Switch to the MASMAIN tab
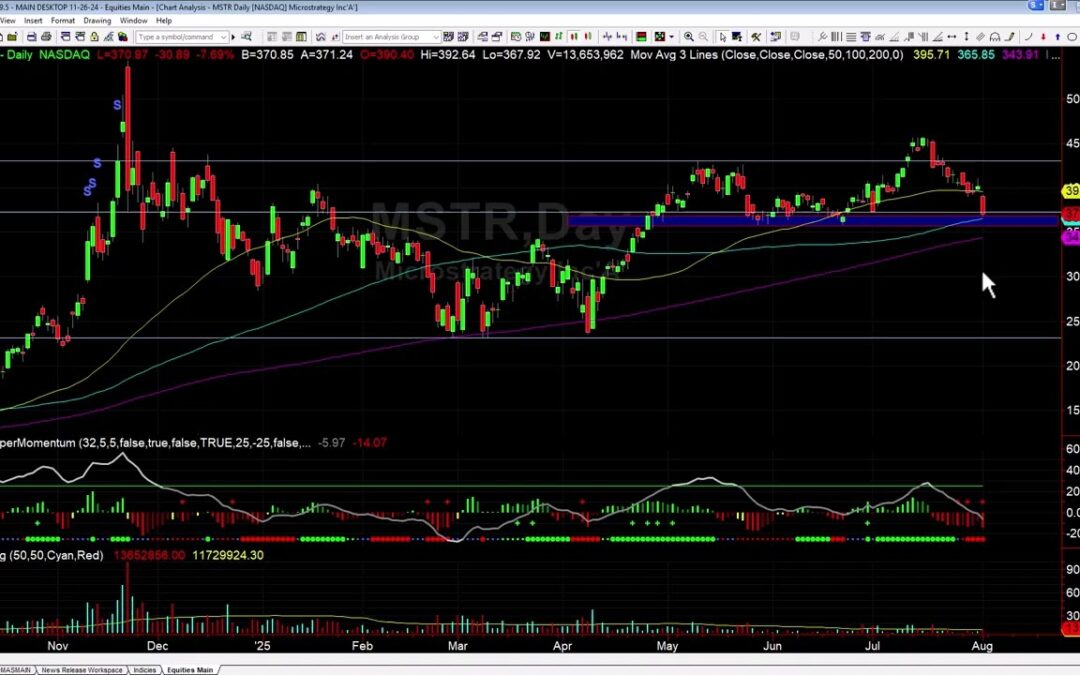Image resolution: width=1080 pixels, height=675 pixels. click(16, 669)
